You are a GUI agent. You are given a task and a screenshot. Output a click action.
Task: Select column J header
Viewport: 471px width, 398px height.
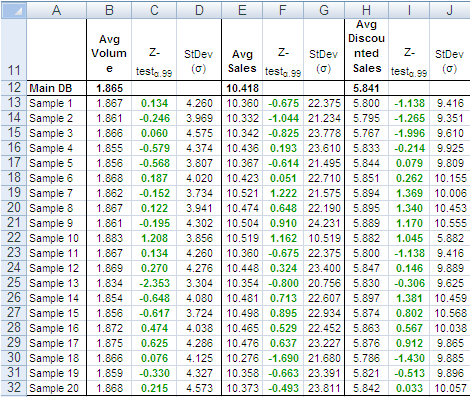[450, 10]
